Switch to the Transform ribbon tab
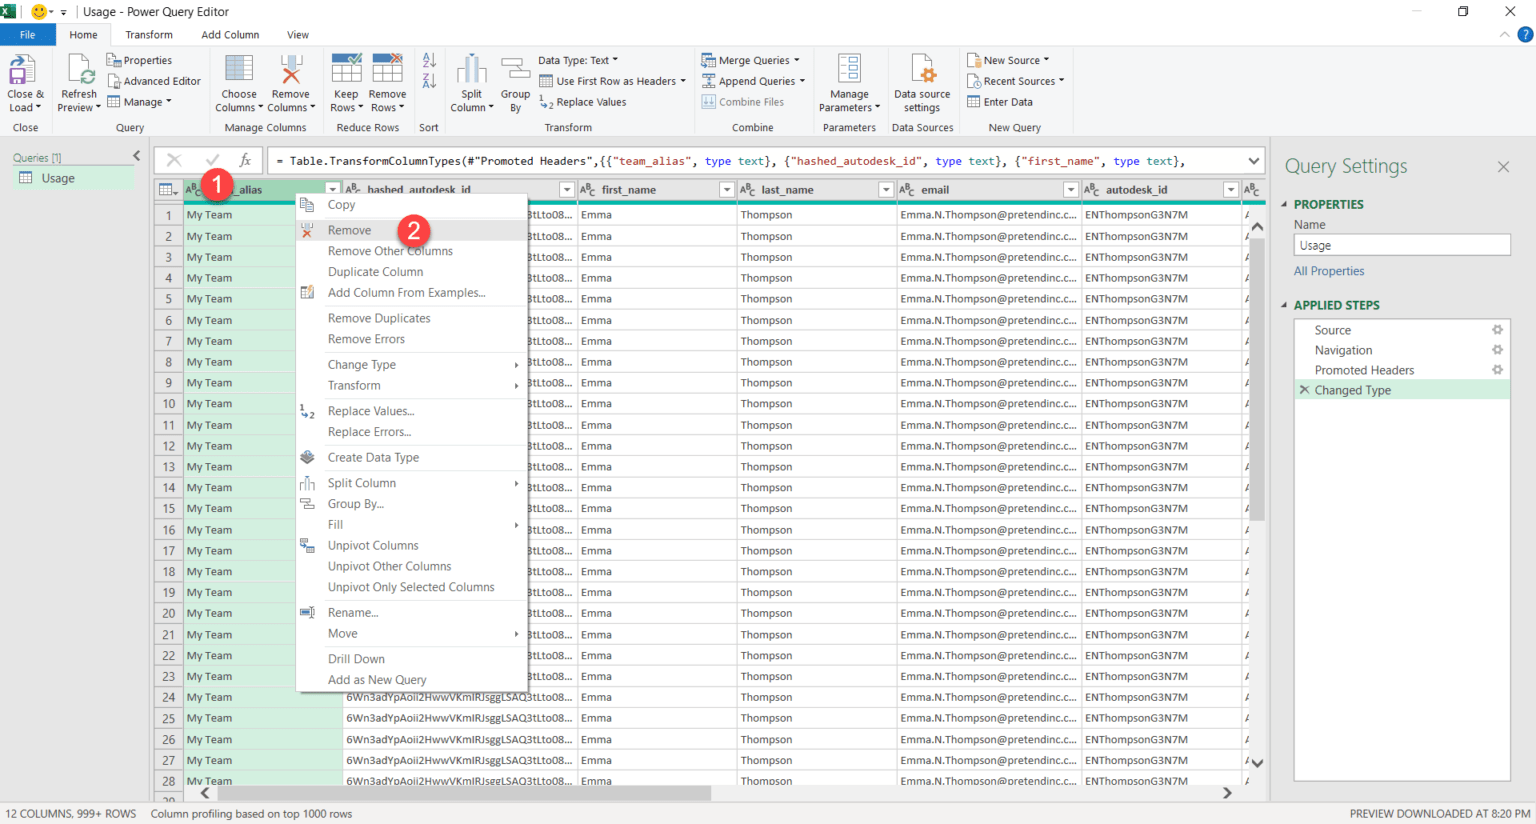The image size is (1536, 824). [x=148, y=33]
